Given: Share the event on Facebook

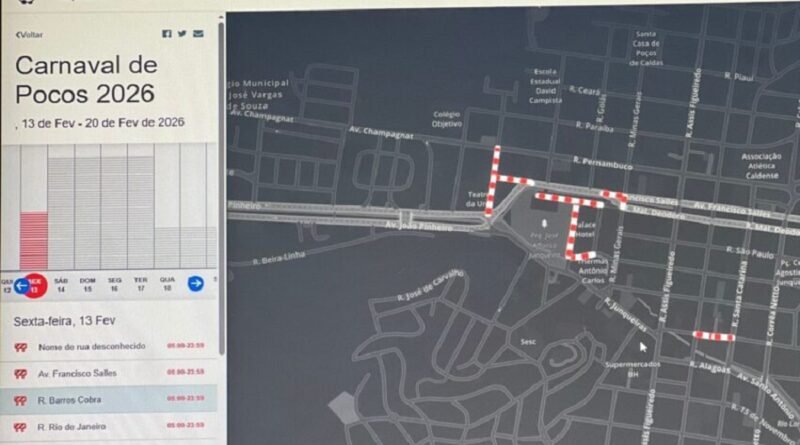Looking at the screenshot, I should (167, 34).
